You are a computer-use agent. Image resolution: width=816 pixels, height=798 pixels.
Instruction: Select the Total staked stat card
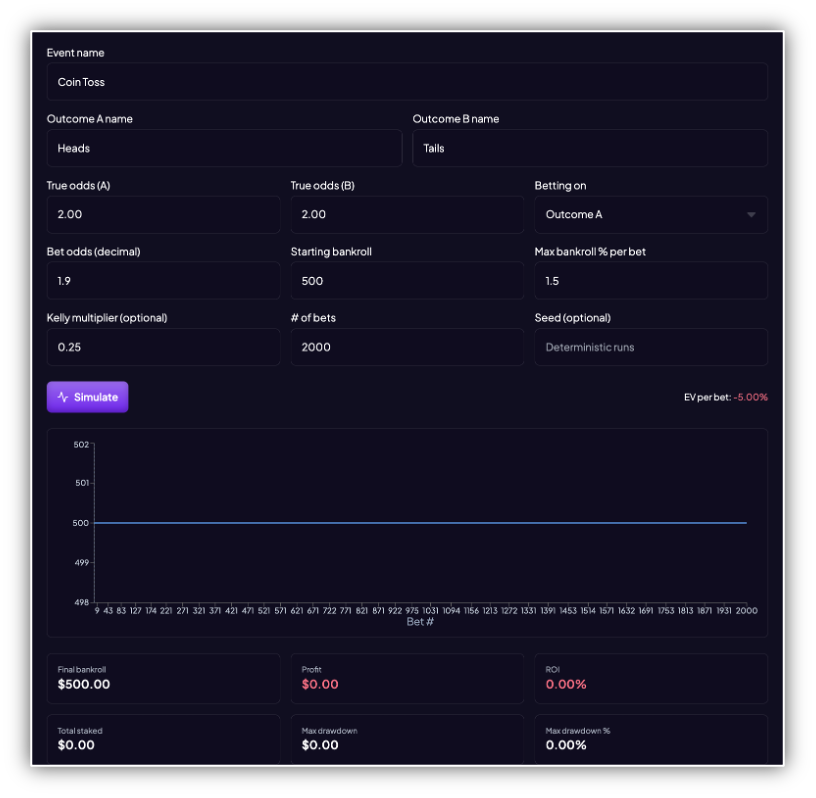[x=163, y=738]
